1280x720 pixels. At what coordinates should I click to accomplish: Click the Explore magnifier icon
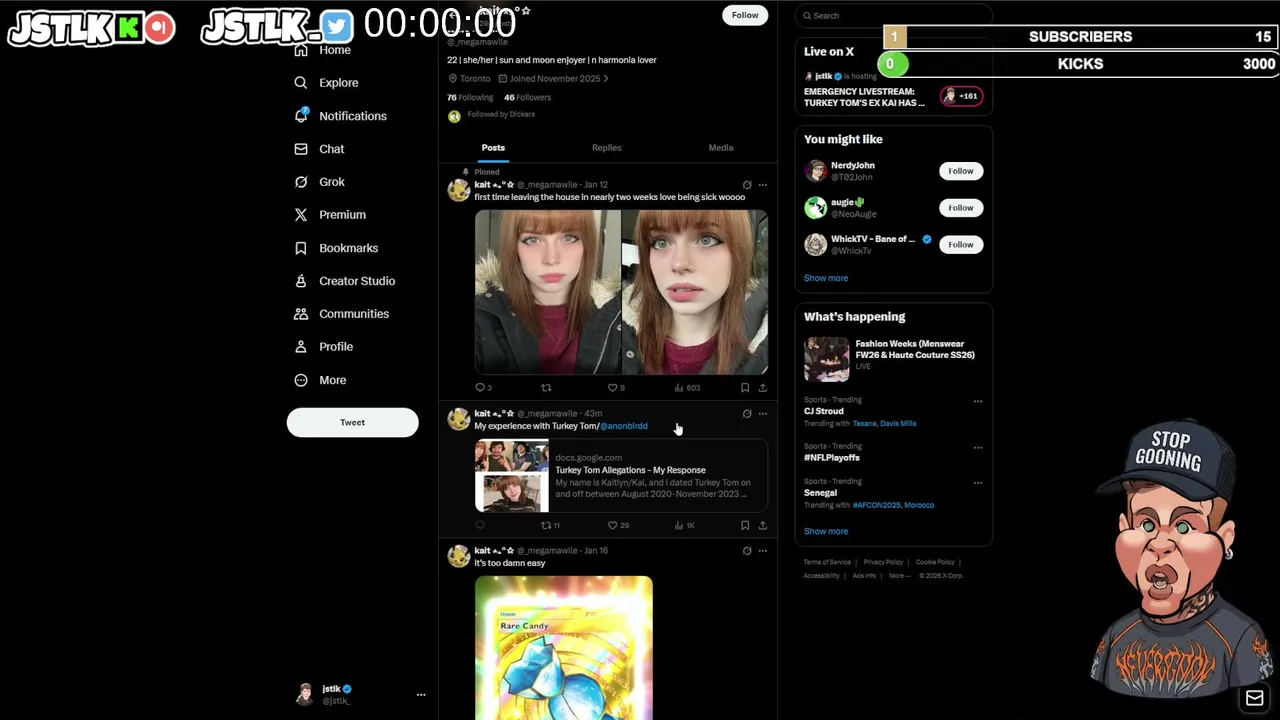tap(301, 83)
